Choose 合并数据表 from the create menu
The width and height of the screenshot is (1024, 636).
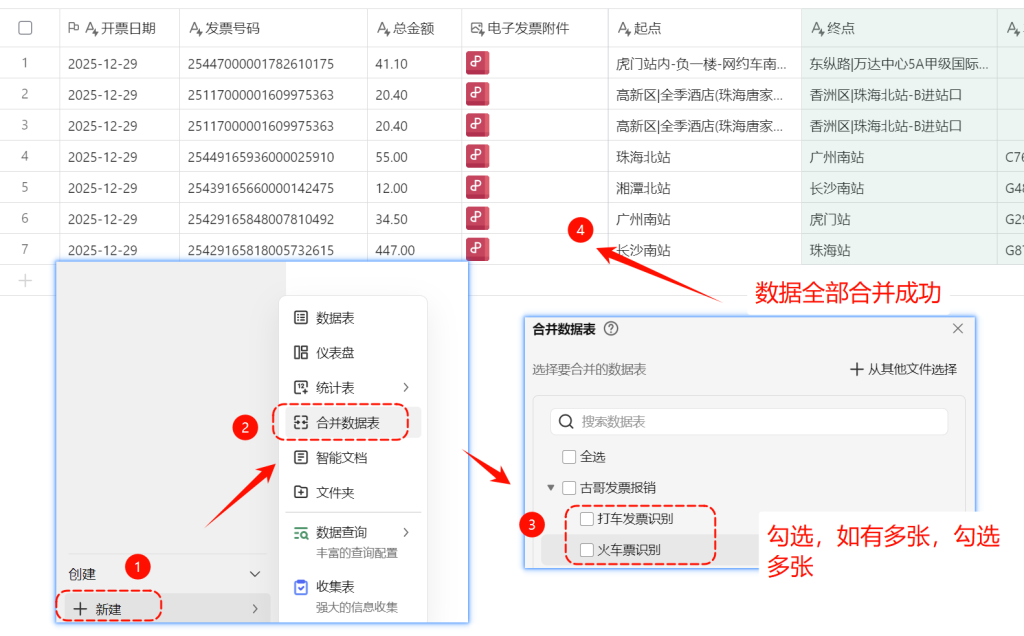click(x=353, y=422)
